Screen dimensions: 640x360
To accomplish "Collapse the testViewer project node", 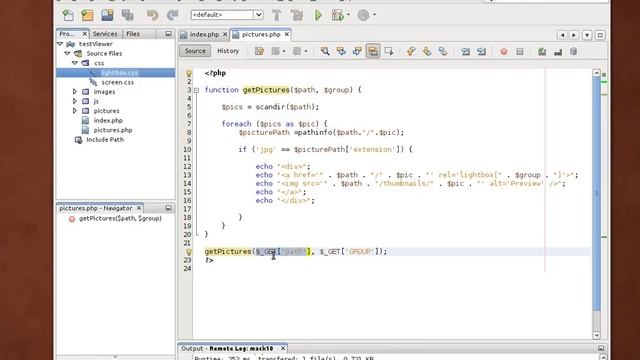I will point(60,44).
